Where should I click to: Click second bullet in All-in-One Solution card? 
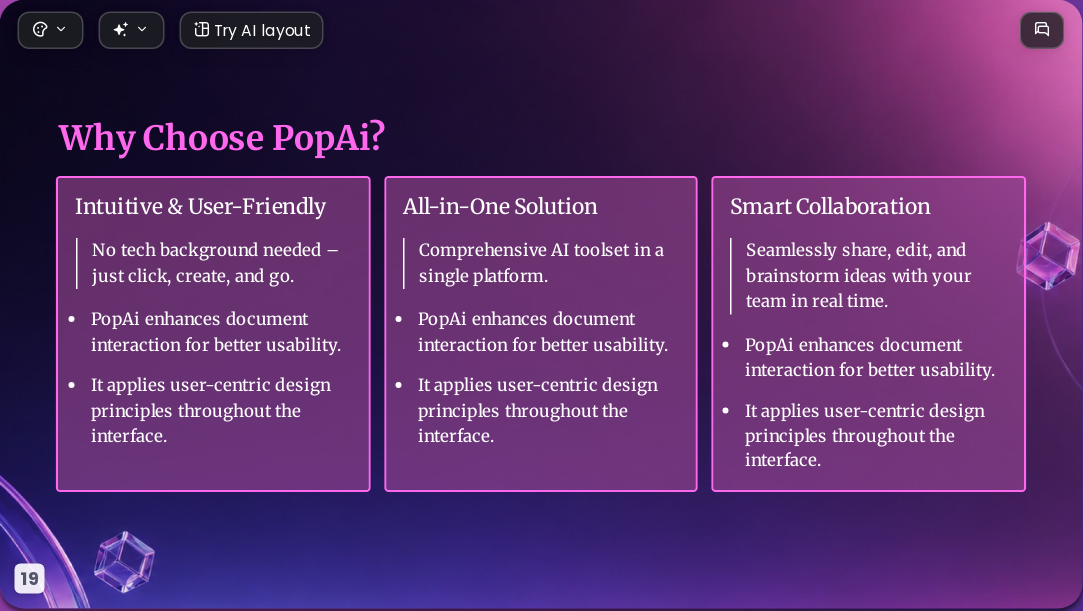537,410
